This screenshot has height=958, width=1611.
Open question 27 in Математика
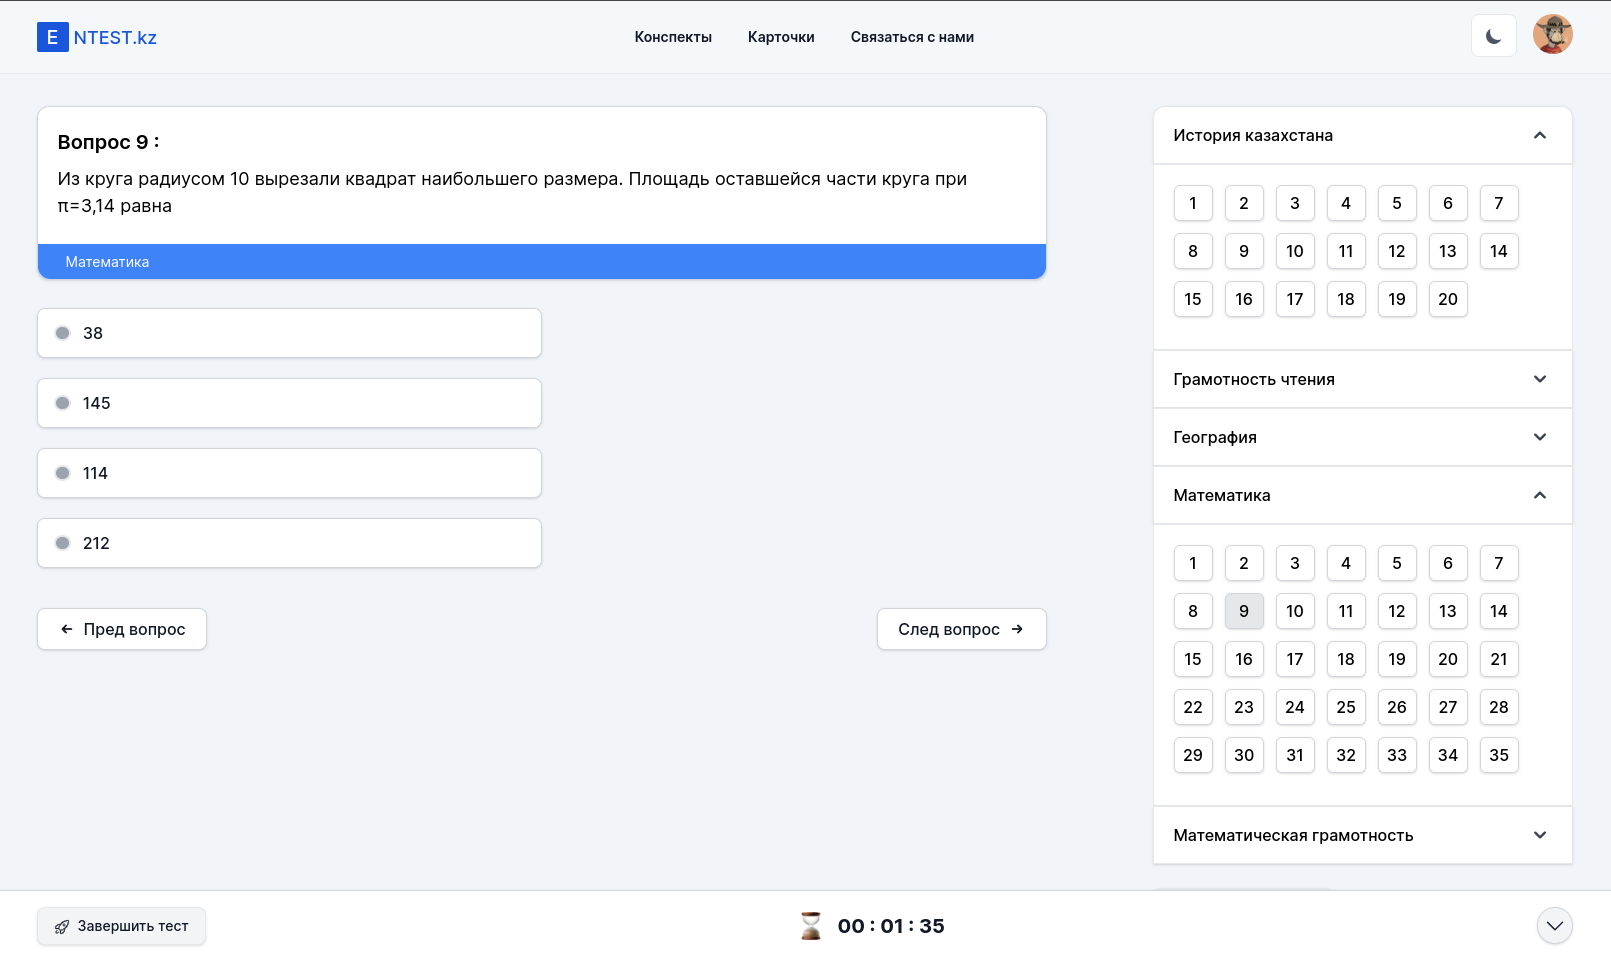click(x=1448, y=707)
